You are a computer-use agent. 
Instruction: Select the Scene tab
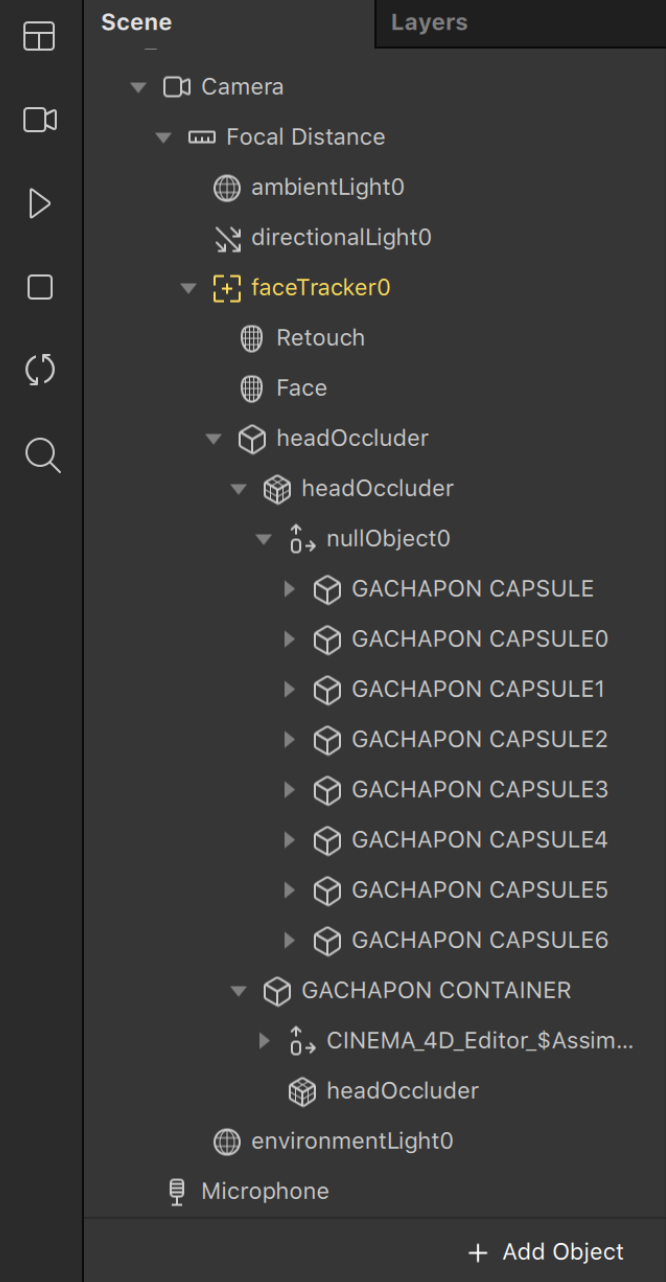coord(136,22)
